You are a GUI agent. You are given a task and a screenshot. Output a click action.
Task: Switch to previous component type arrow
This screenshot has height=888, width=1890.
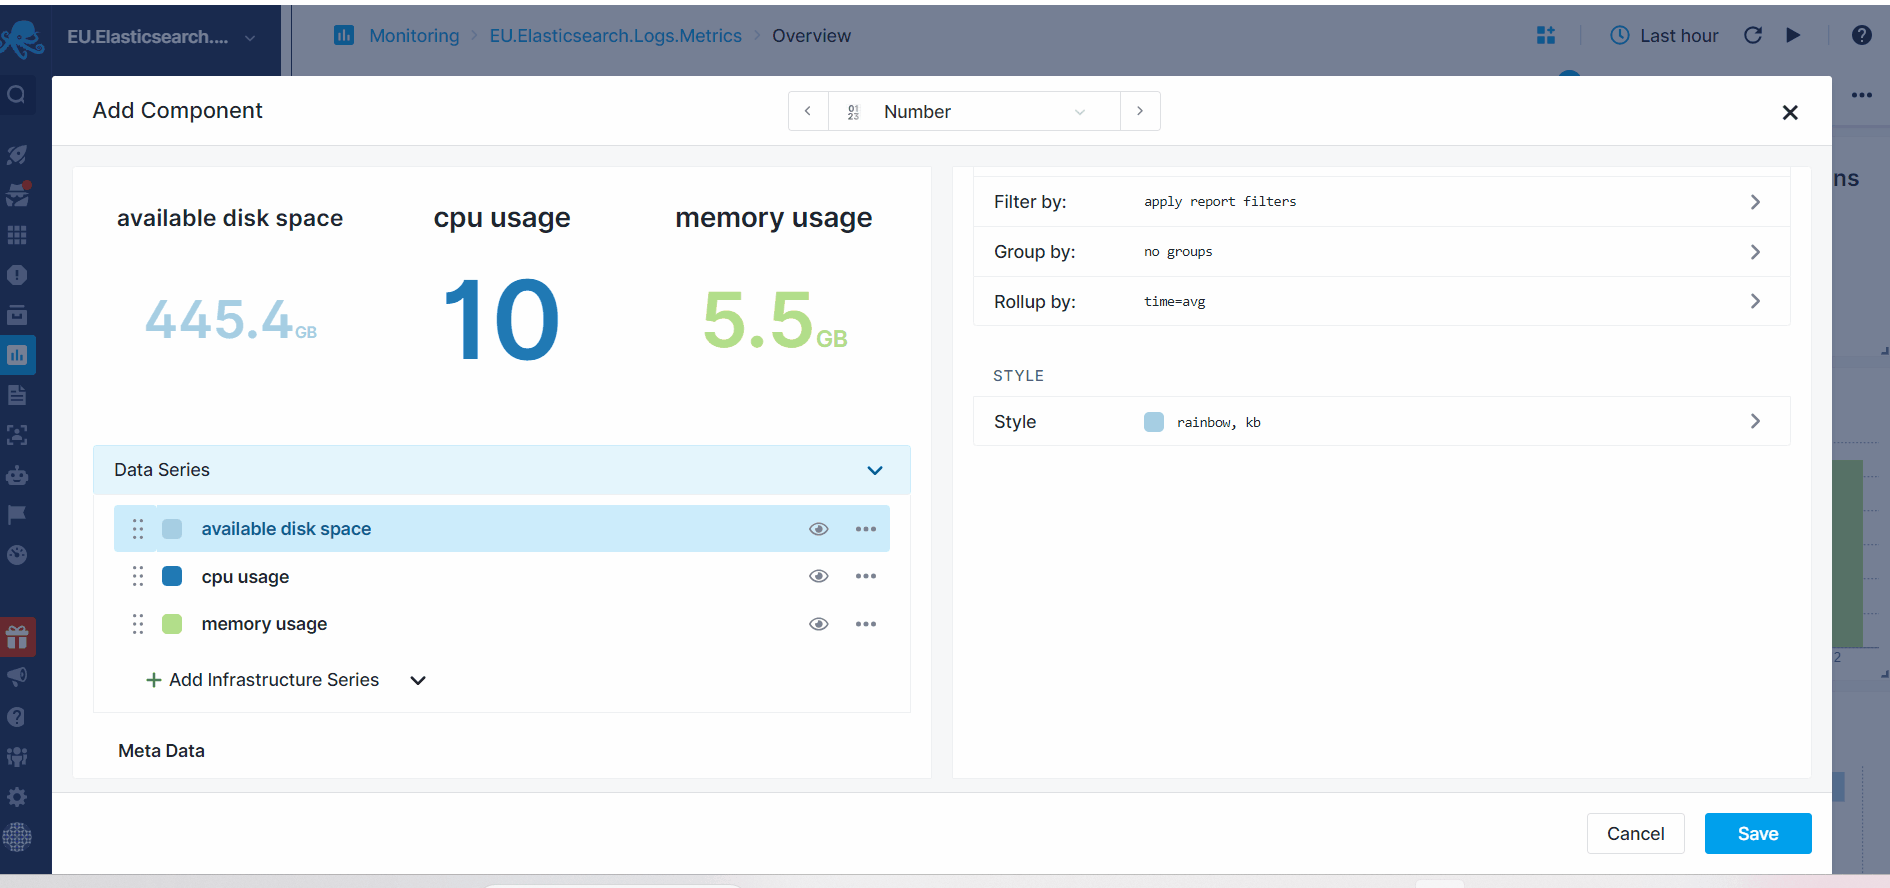[808, 112]
